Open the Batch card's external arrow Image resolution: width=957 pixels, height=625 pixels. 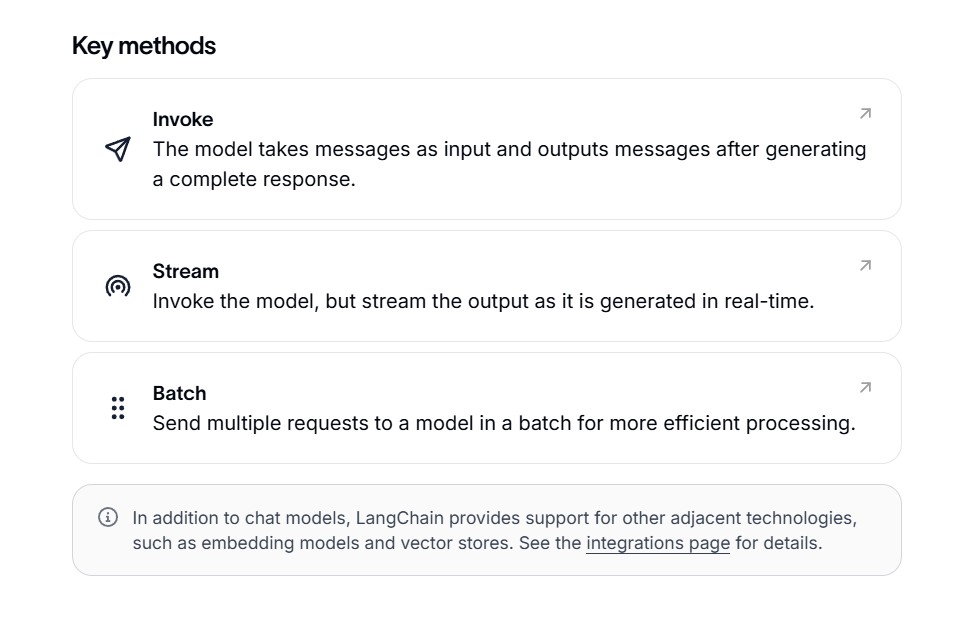tap(865, 388)
